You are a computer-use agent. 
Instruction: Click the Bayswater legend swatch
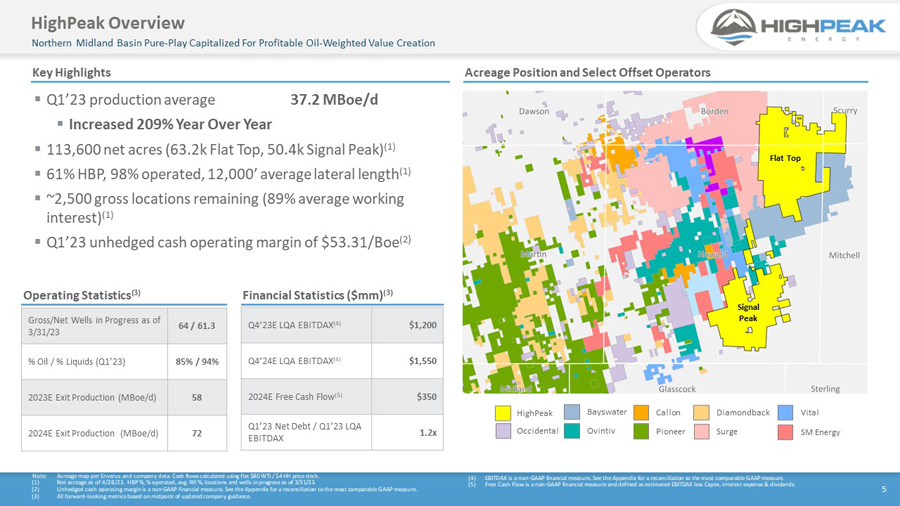pyautogui.click(x=572, y=412)
